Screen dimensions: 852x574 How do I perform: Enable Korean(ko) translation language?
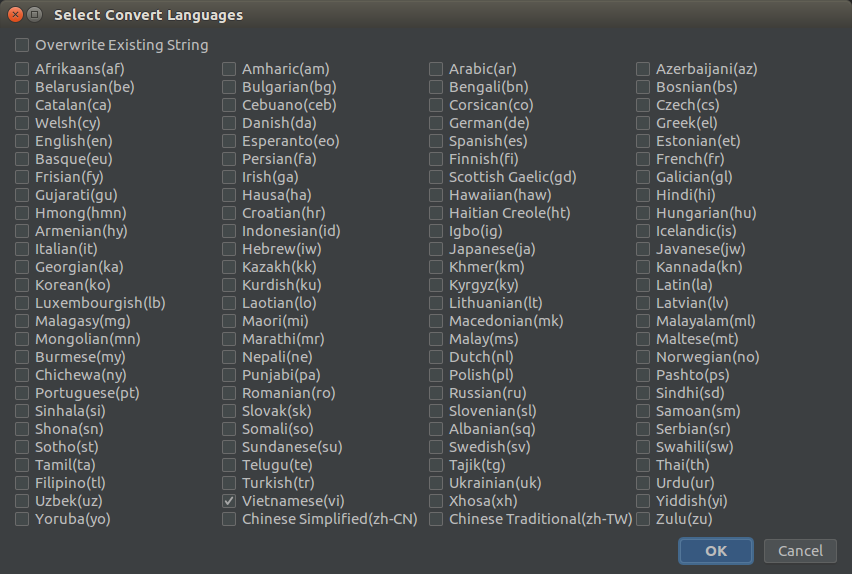[22, 285]
